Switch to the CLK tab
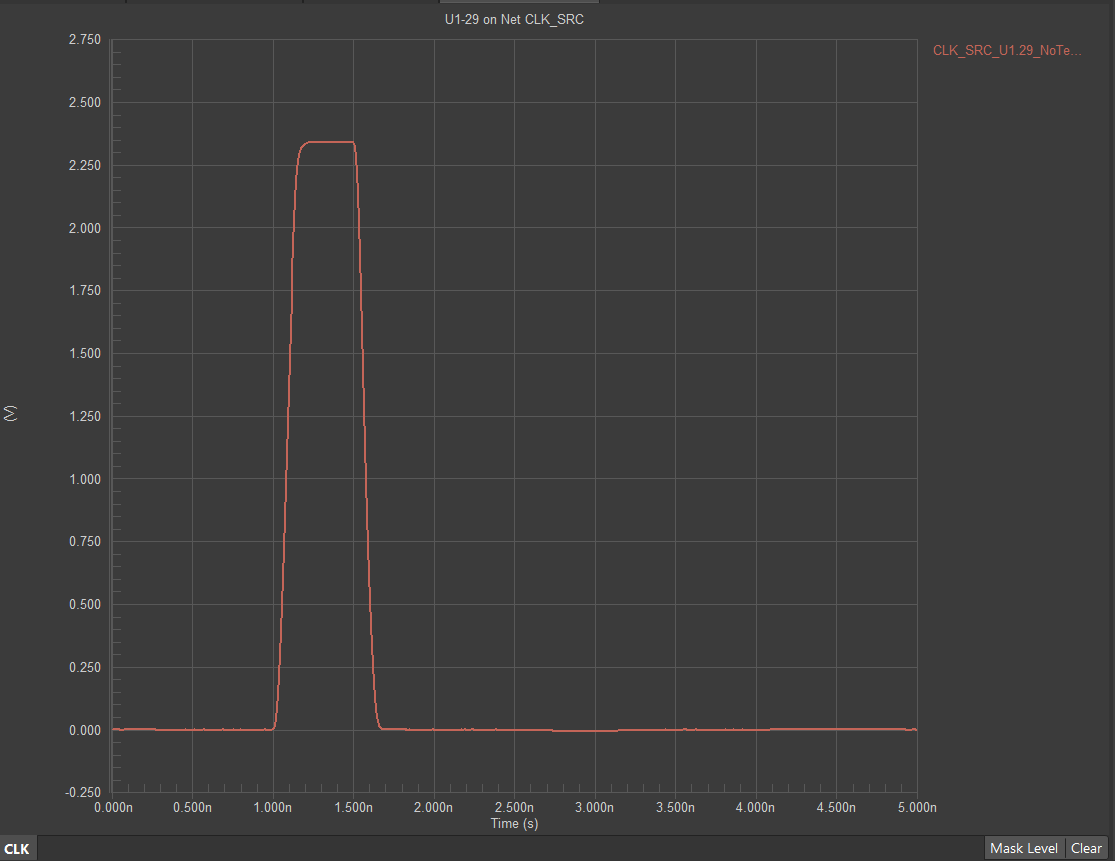 point(17,849)
